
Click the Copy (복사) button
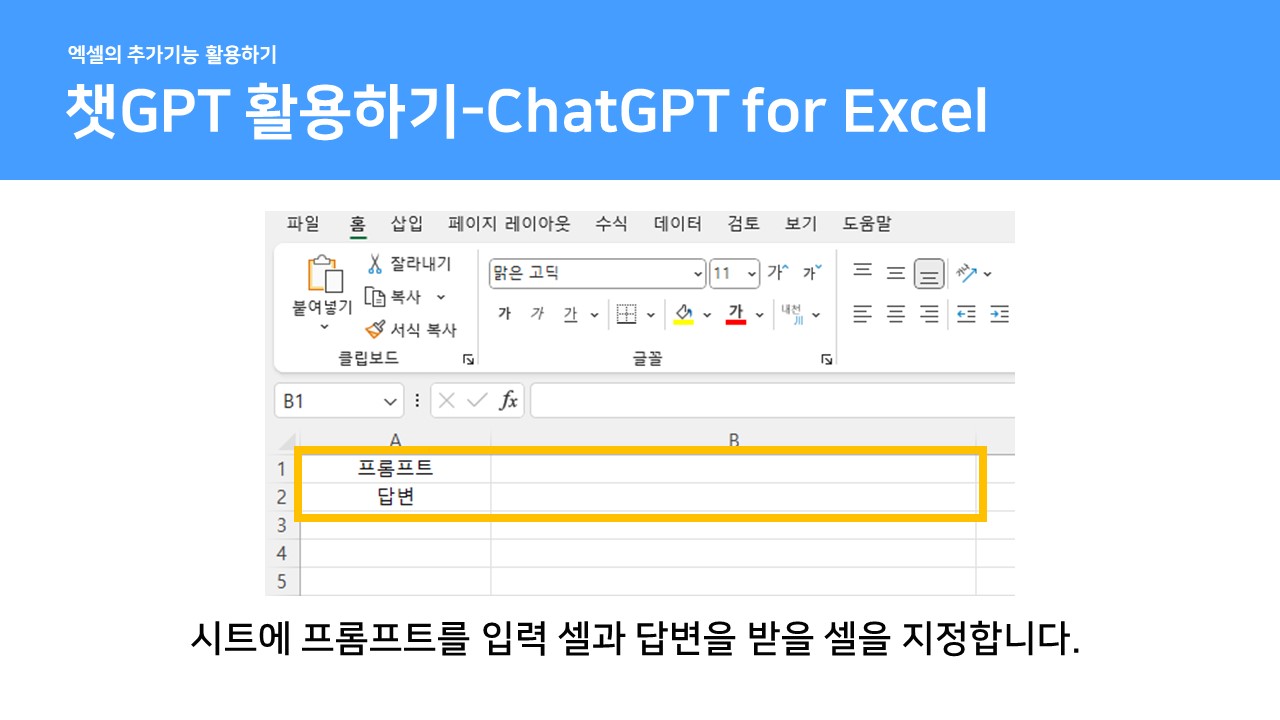[392, 297]
